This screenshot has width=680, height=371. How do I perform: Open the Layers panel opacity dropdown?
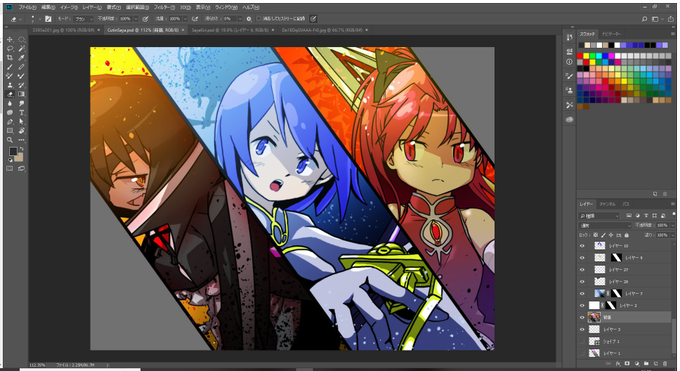coord(673,225)
